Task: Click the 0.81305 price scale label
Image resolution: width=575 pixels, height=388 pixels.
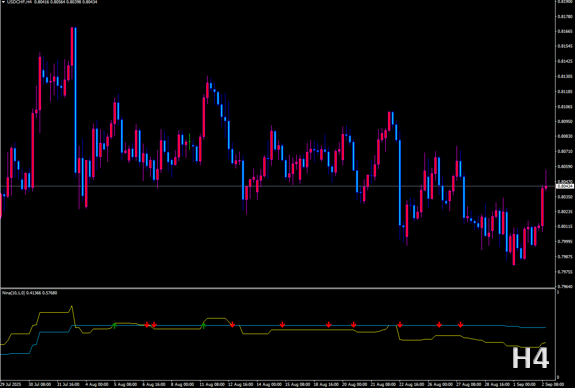Action: tap(565, 76)
